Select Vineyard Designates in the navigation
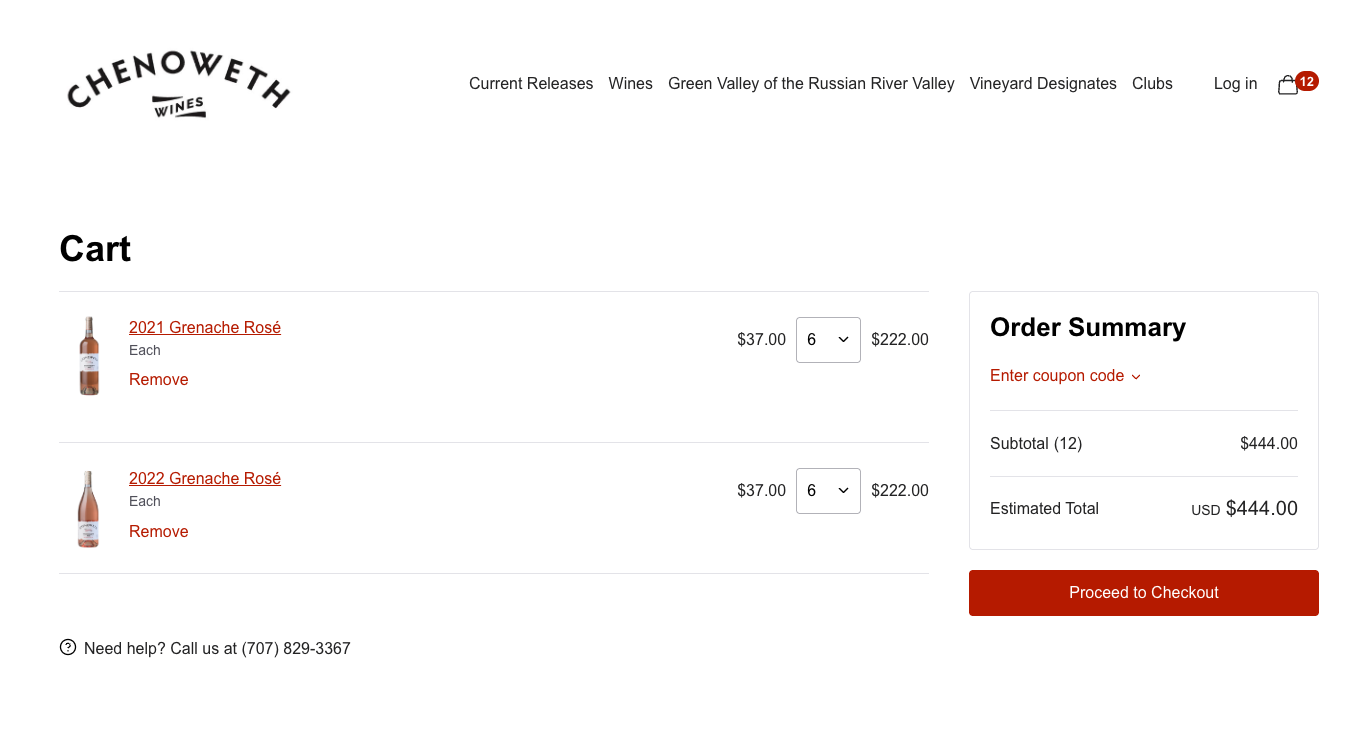The height and width of the screenshot is (740, 1371). [1043, 84]
